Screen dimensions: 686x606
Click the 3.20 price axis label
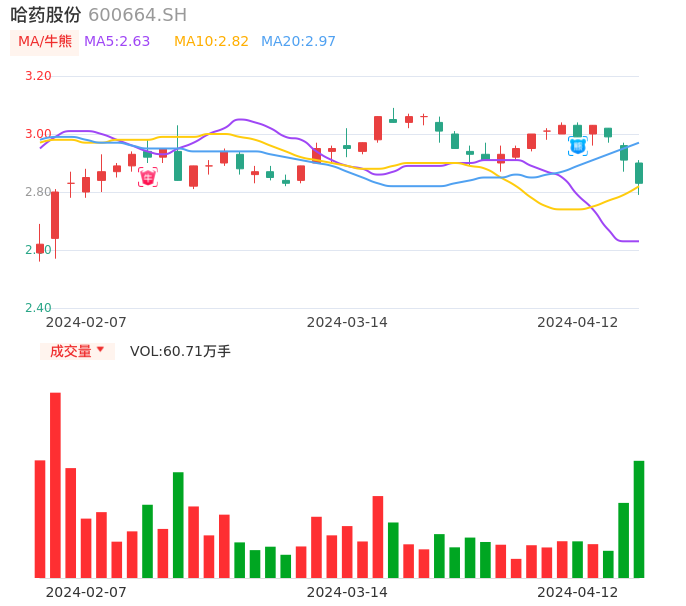[38, 76]
